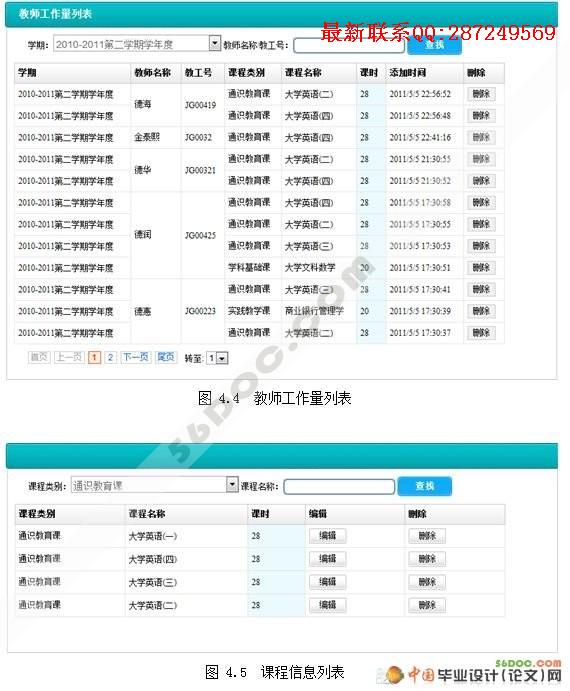Select teacher name 德闰
Viewport: 570px width, 691px height.
pyautogui.click(x=143, y=234)
